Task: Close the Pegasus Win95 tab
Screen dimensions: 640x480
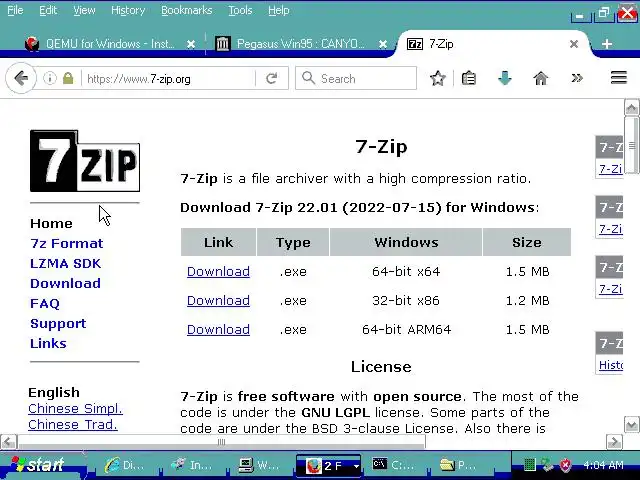Action: tap(382, 44)
